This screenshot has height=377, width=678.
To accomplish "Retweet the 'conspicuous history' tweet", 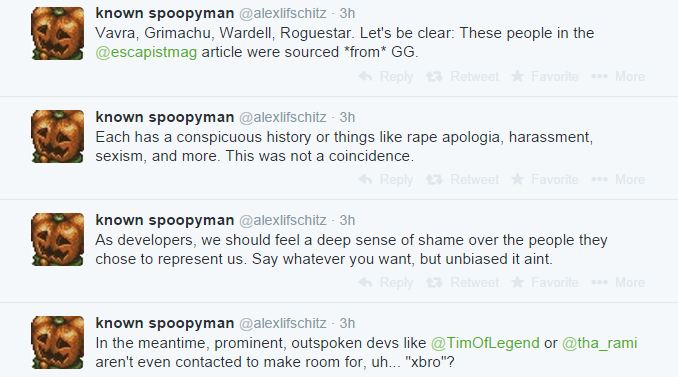I will click(462, 179).
